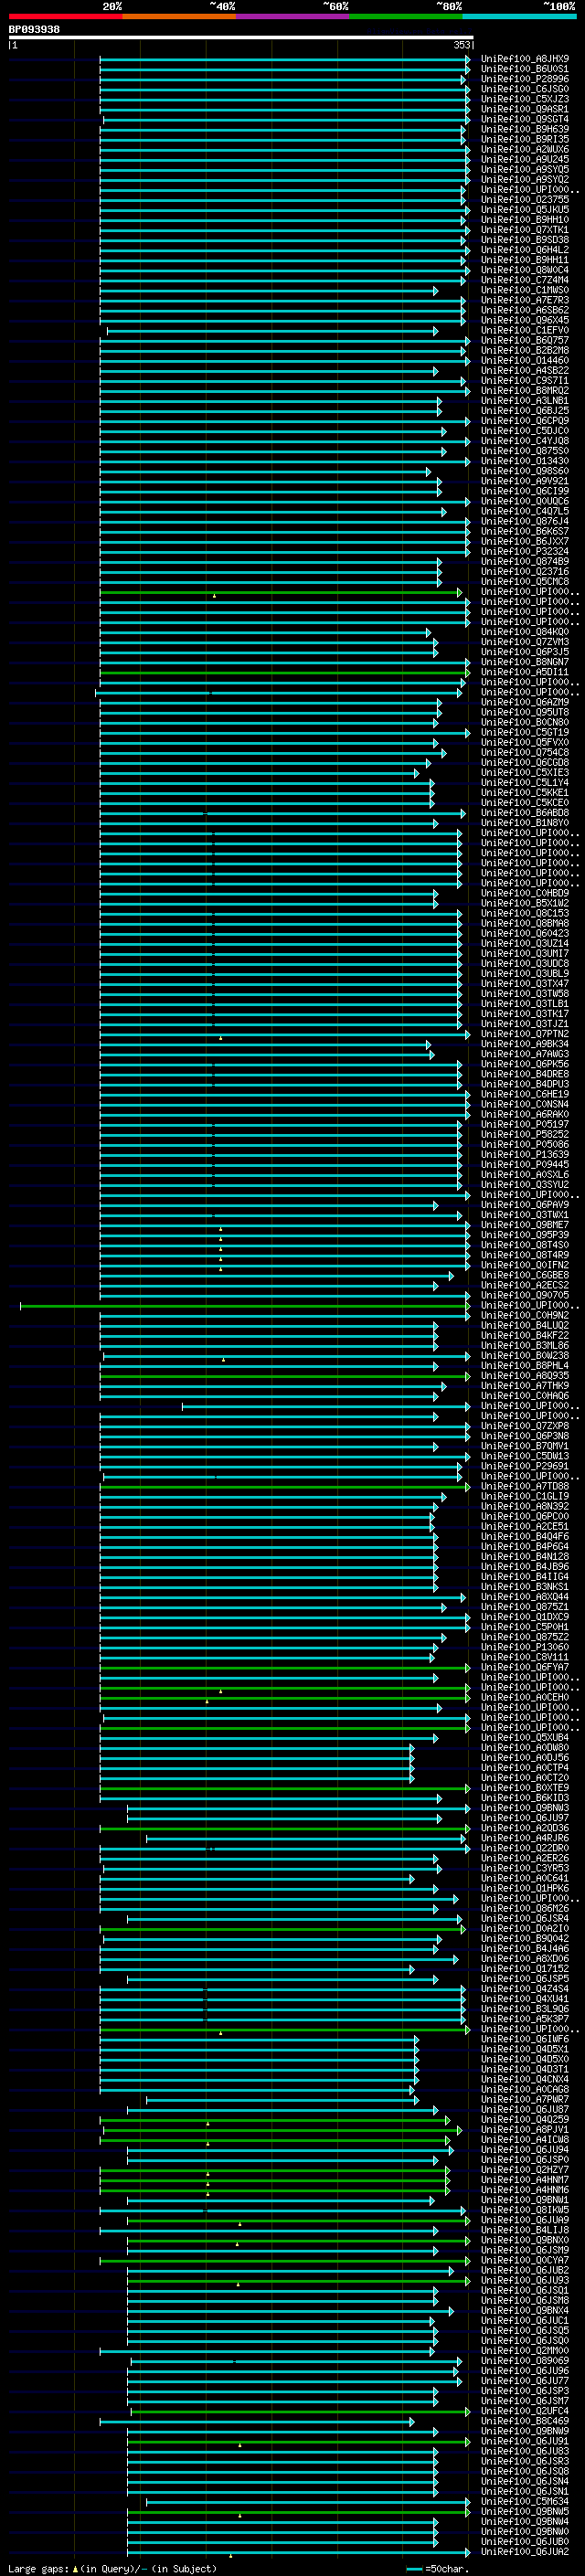Select the white BP093938 query sequence bar

(x=241, y=37)
